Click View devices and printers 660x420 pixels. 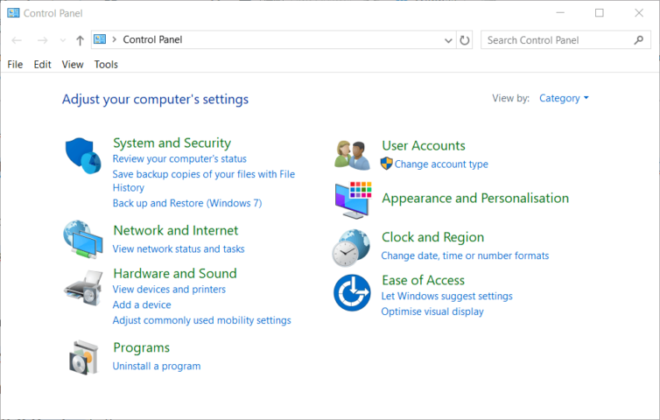169,290
